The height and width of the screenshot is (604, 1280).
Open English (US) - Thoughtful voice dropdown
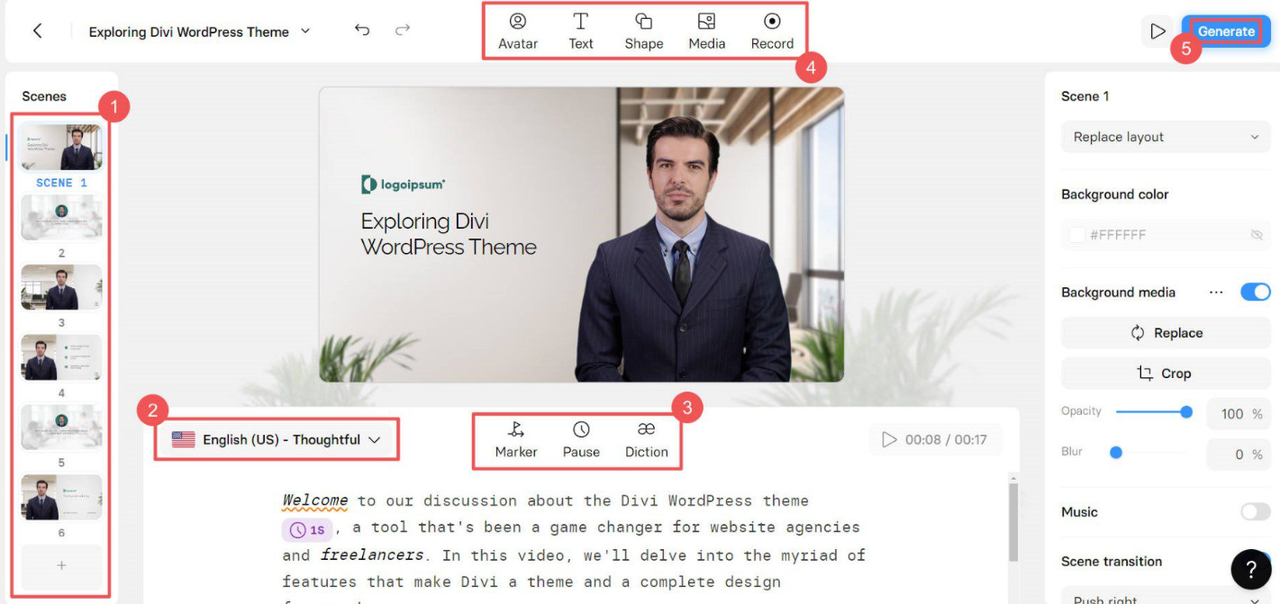tap(276, 439)
